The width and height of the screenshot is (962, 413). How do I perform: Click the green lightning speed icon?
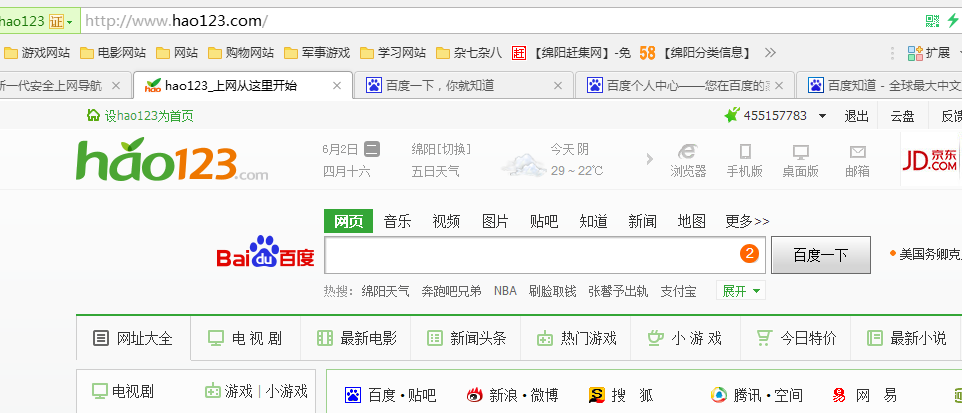pyautogui.click(x=952, y=21)
